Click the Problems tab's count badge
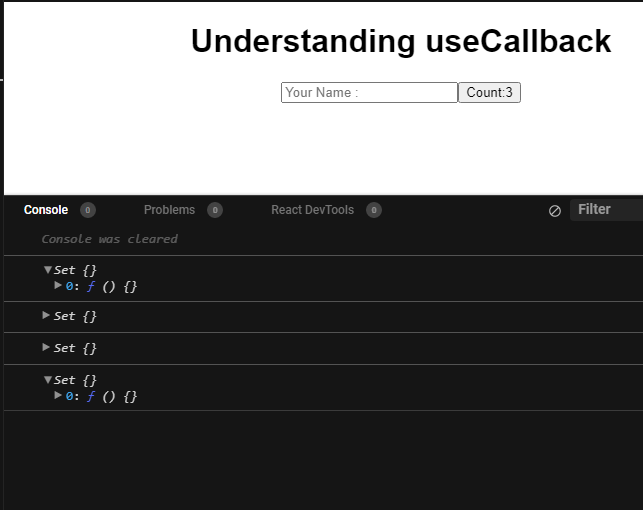 [215, 210]
